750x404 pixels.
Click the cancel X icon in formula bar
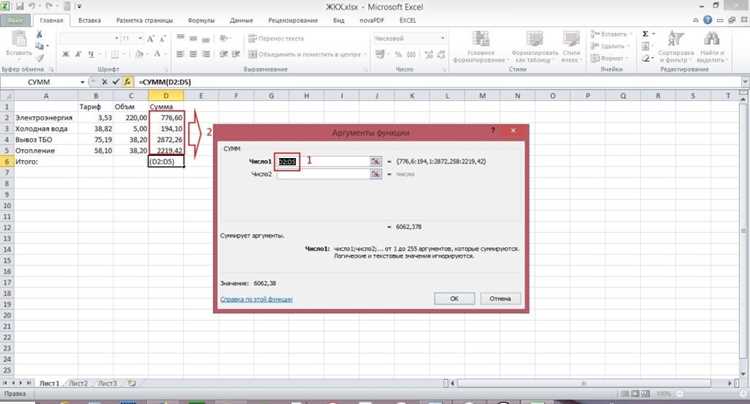click(x=104, y=82)
